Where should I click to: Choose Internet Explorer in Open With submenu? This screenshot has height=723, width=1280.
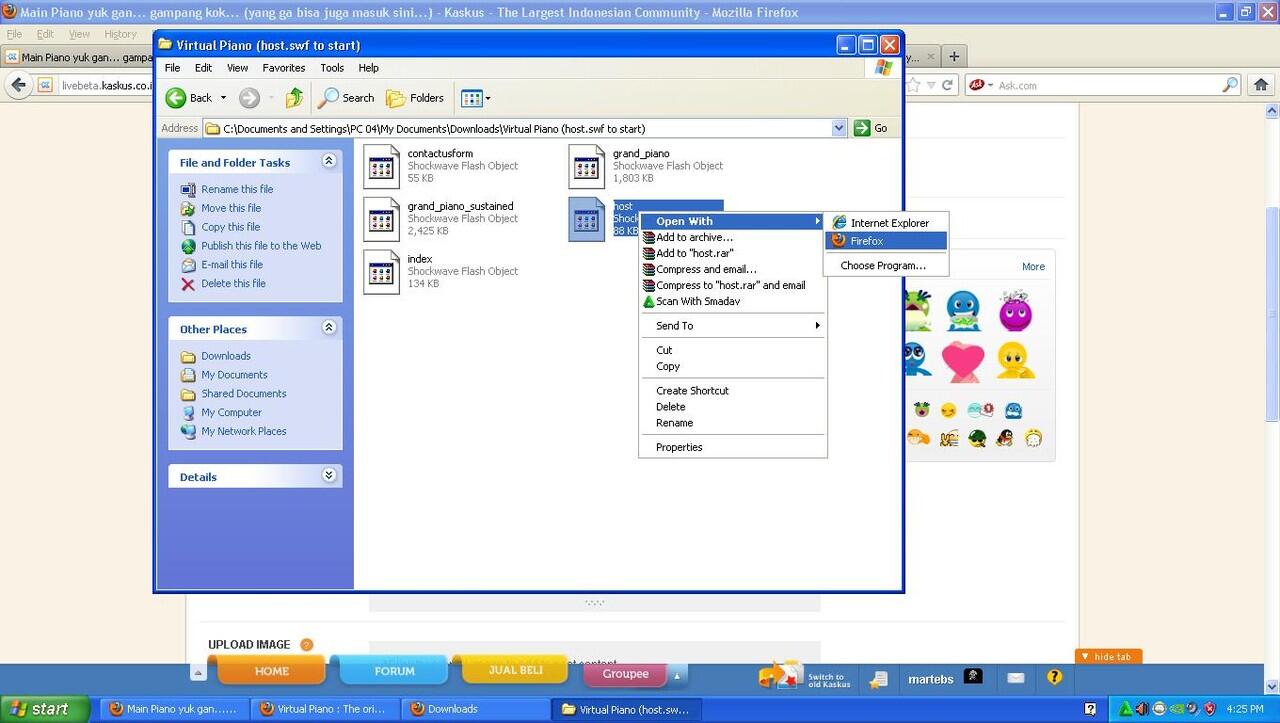pos(886,223)
